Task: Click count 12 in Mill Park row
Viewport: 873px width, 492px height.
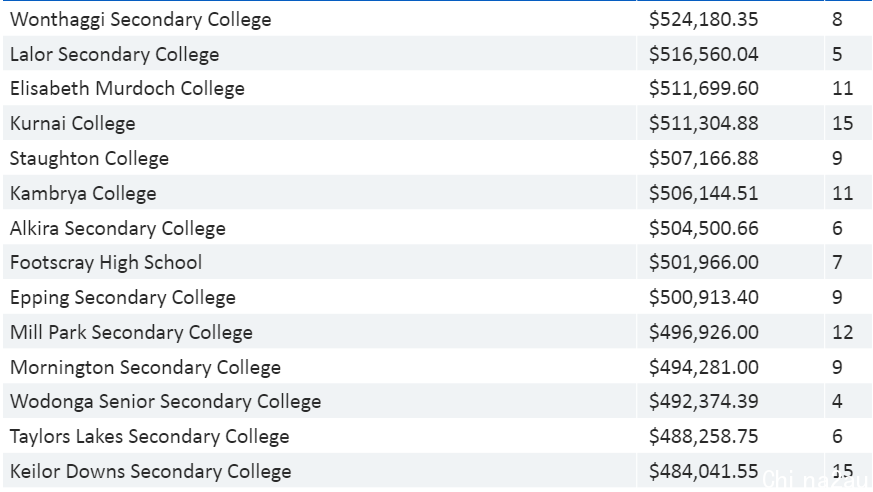Action: (842, 332)
